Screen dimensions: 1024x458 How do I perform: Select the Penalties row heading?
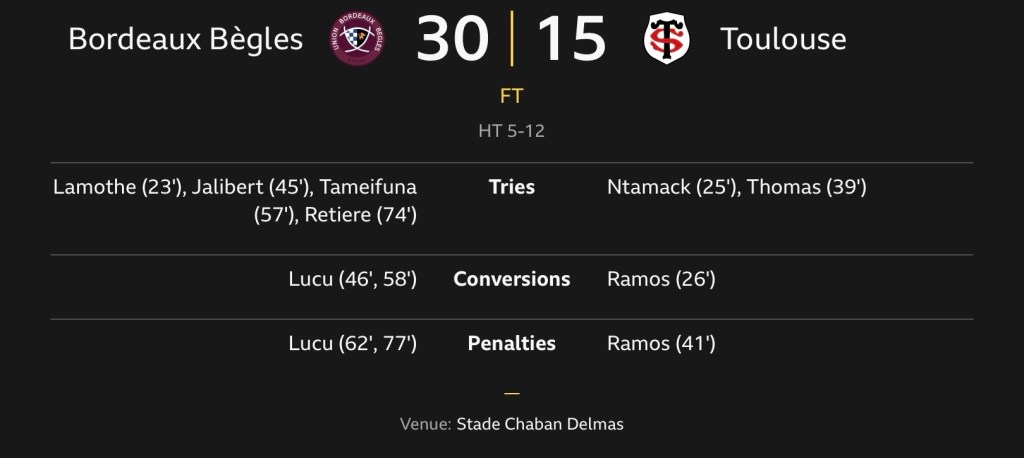512,344
